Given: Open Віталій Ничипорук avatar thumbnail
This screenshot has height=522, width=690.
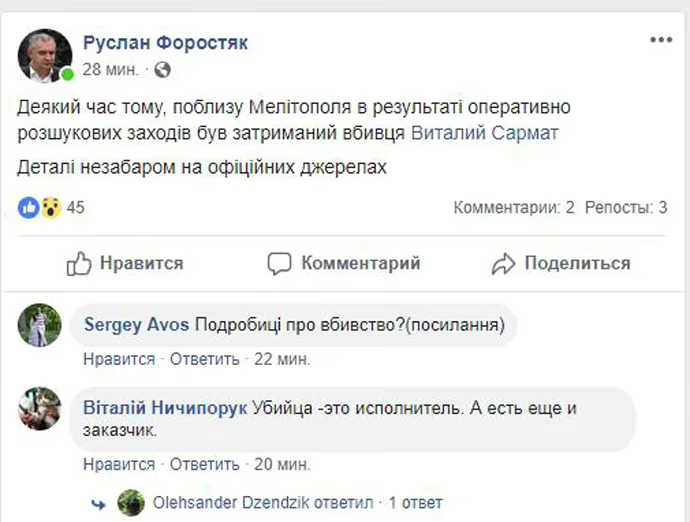Looking at the screenshot, I should 40,409.
